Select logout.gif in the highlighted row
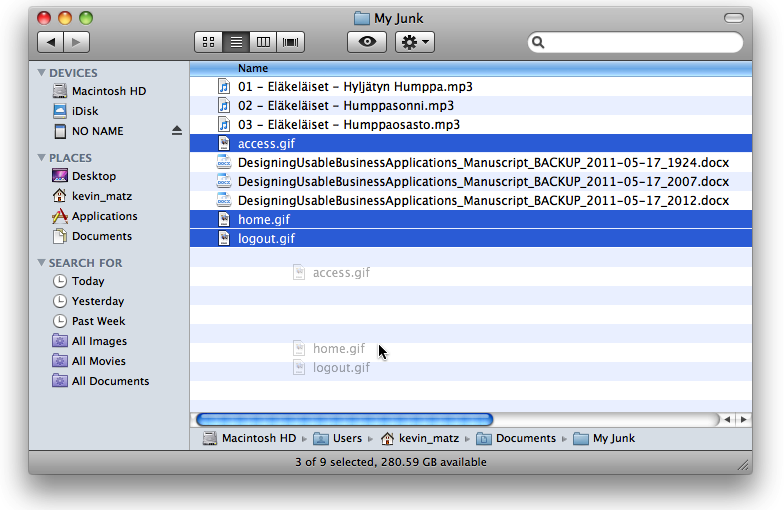The height and width of the screenshot is (510, 784). coord(470,238)
